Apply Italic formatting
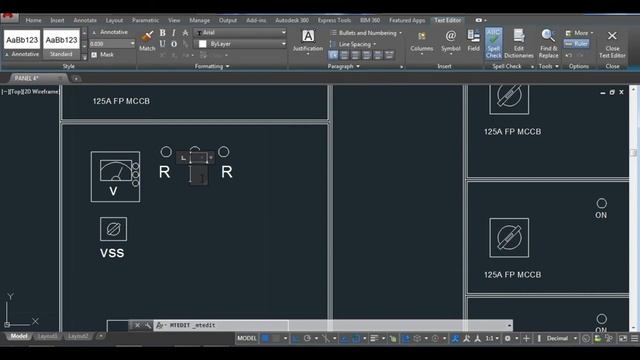 click(174, 33)
